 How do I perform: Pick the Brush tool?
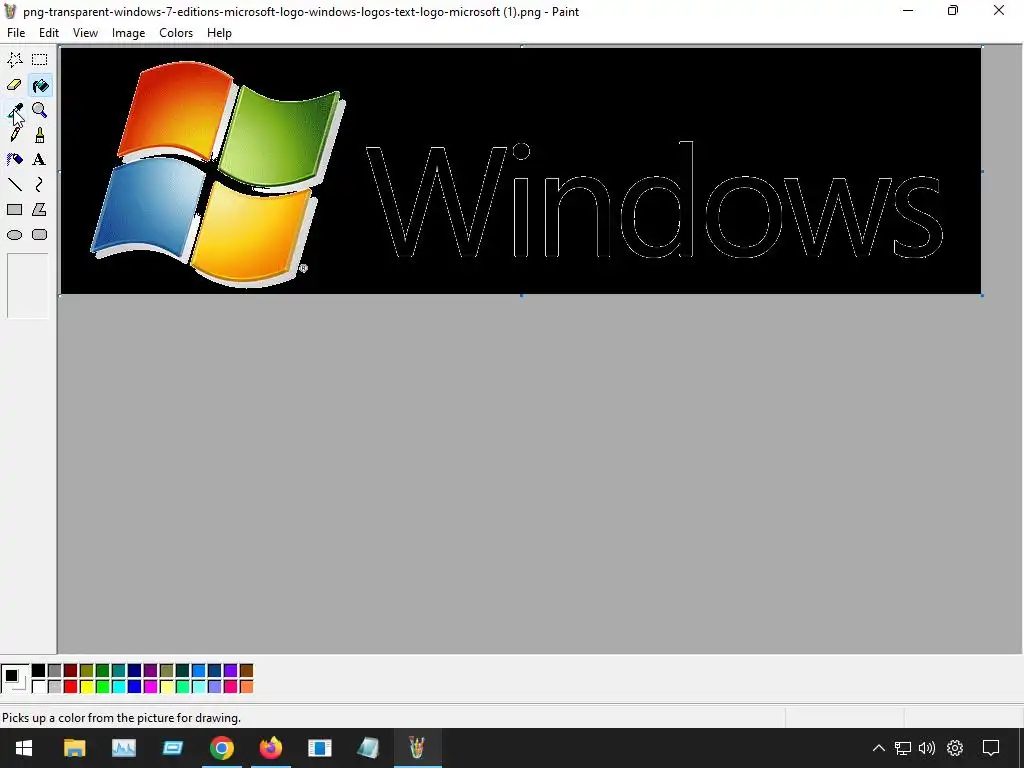40,135
